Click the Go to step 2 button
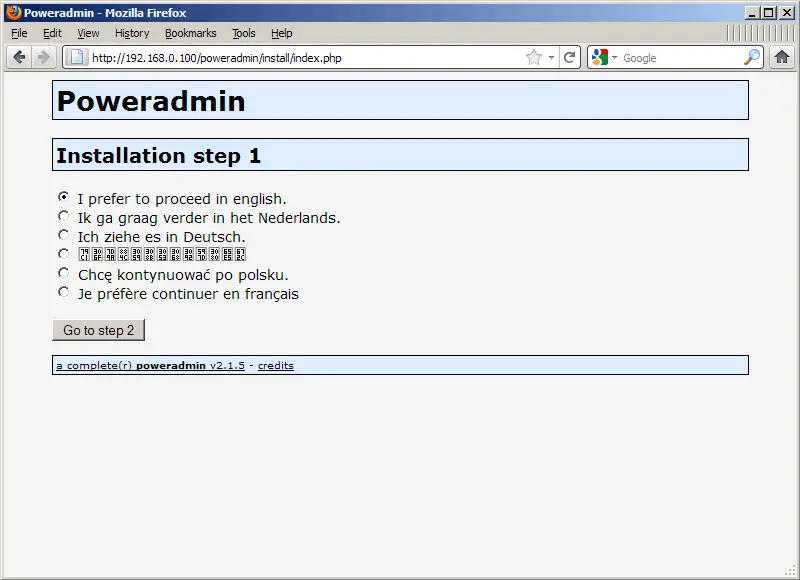 98,330
